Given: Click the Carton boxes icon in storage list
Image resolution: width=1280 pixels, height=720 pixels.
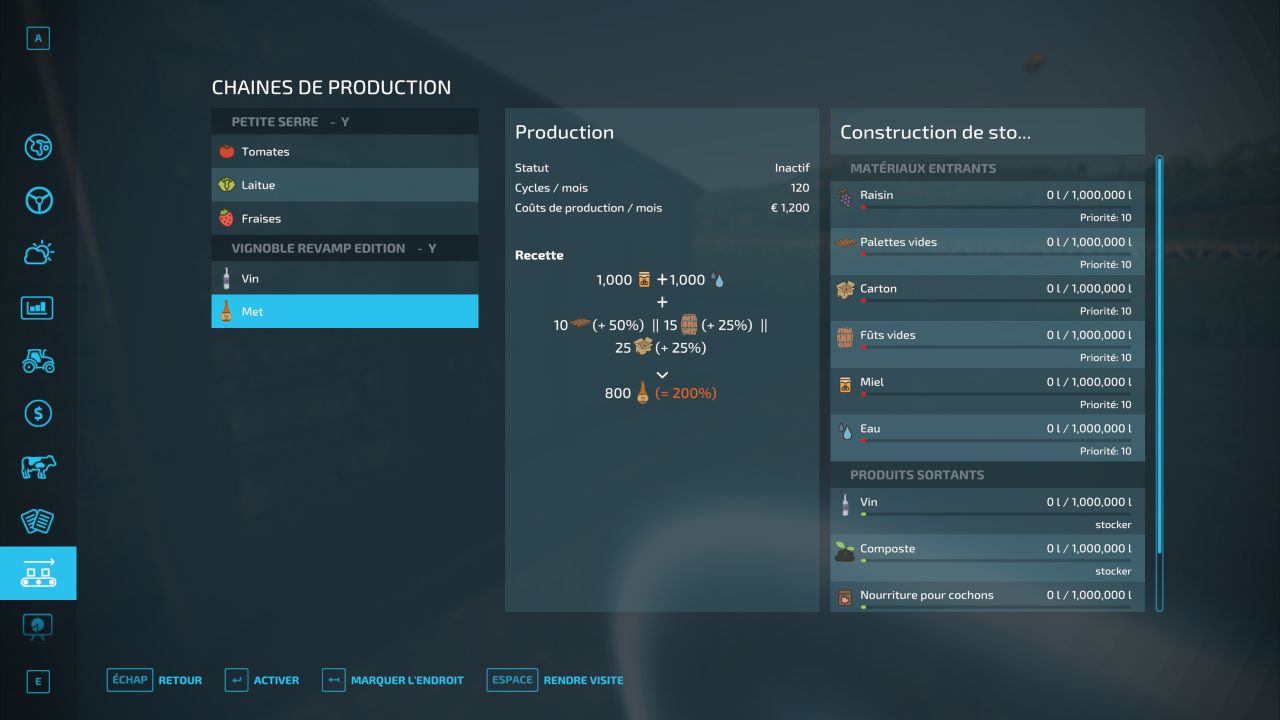Looking at the screenshot, I should pyautogui.click(x=845, y=290).
